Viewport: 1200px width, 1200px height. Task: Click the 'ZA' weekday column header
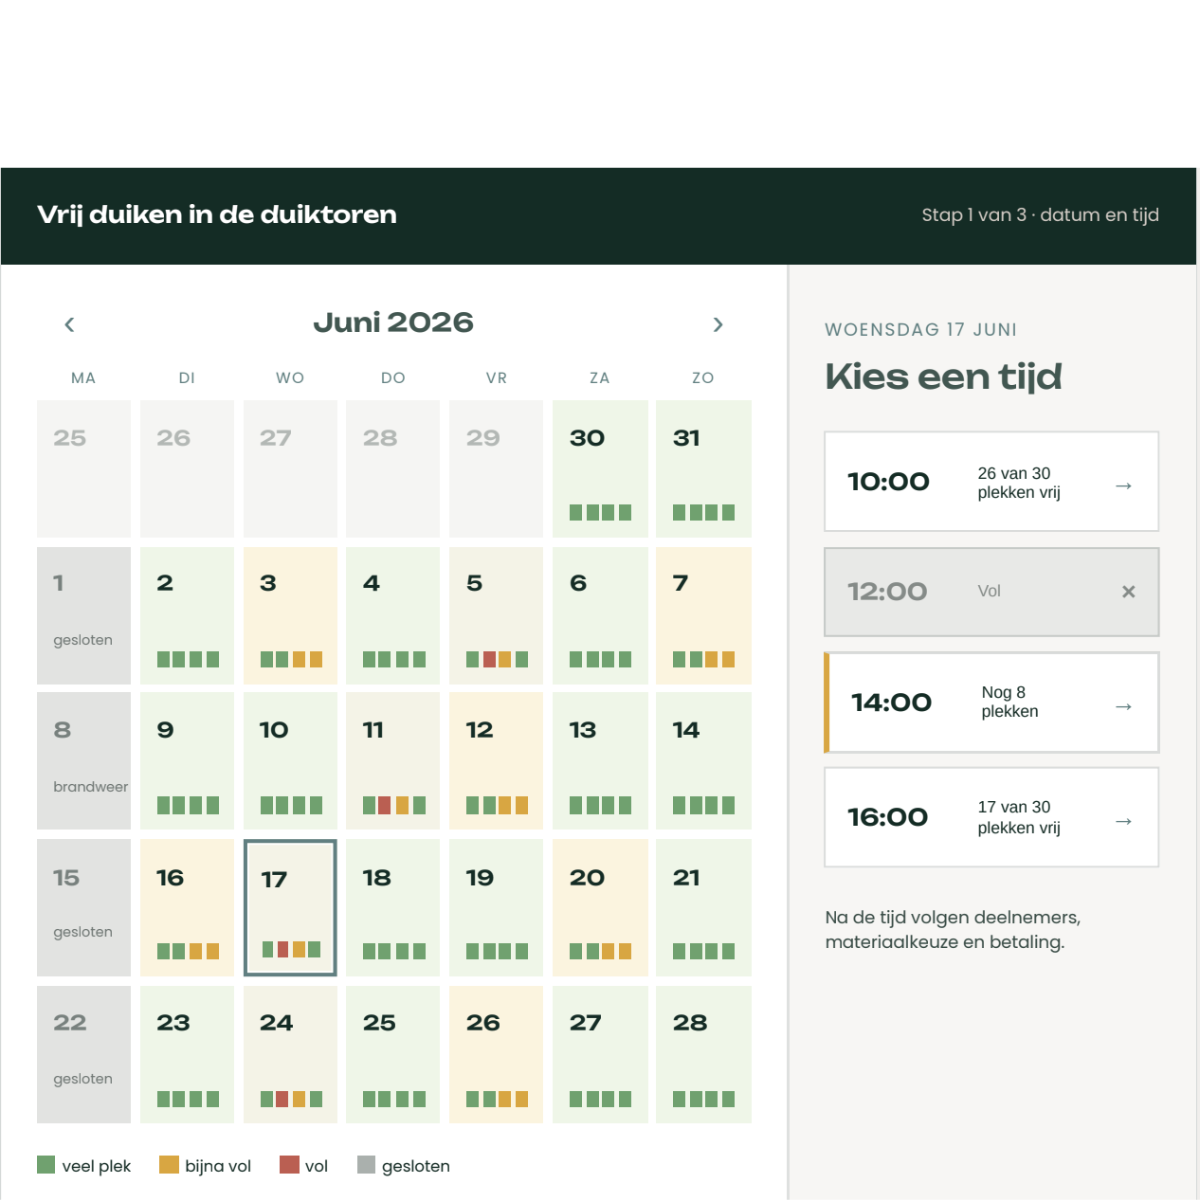pyautogui.click(x=600, y=378)
